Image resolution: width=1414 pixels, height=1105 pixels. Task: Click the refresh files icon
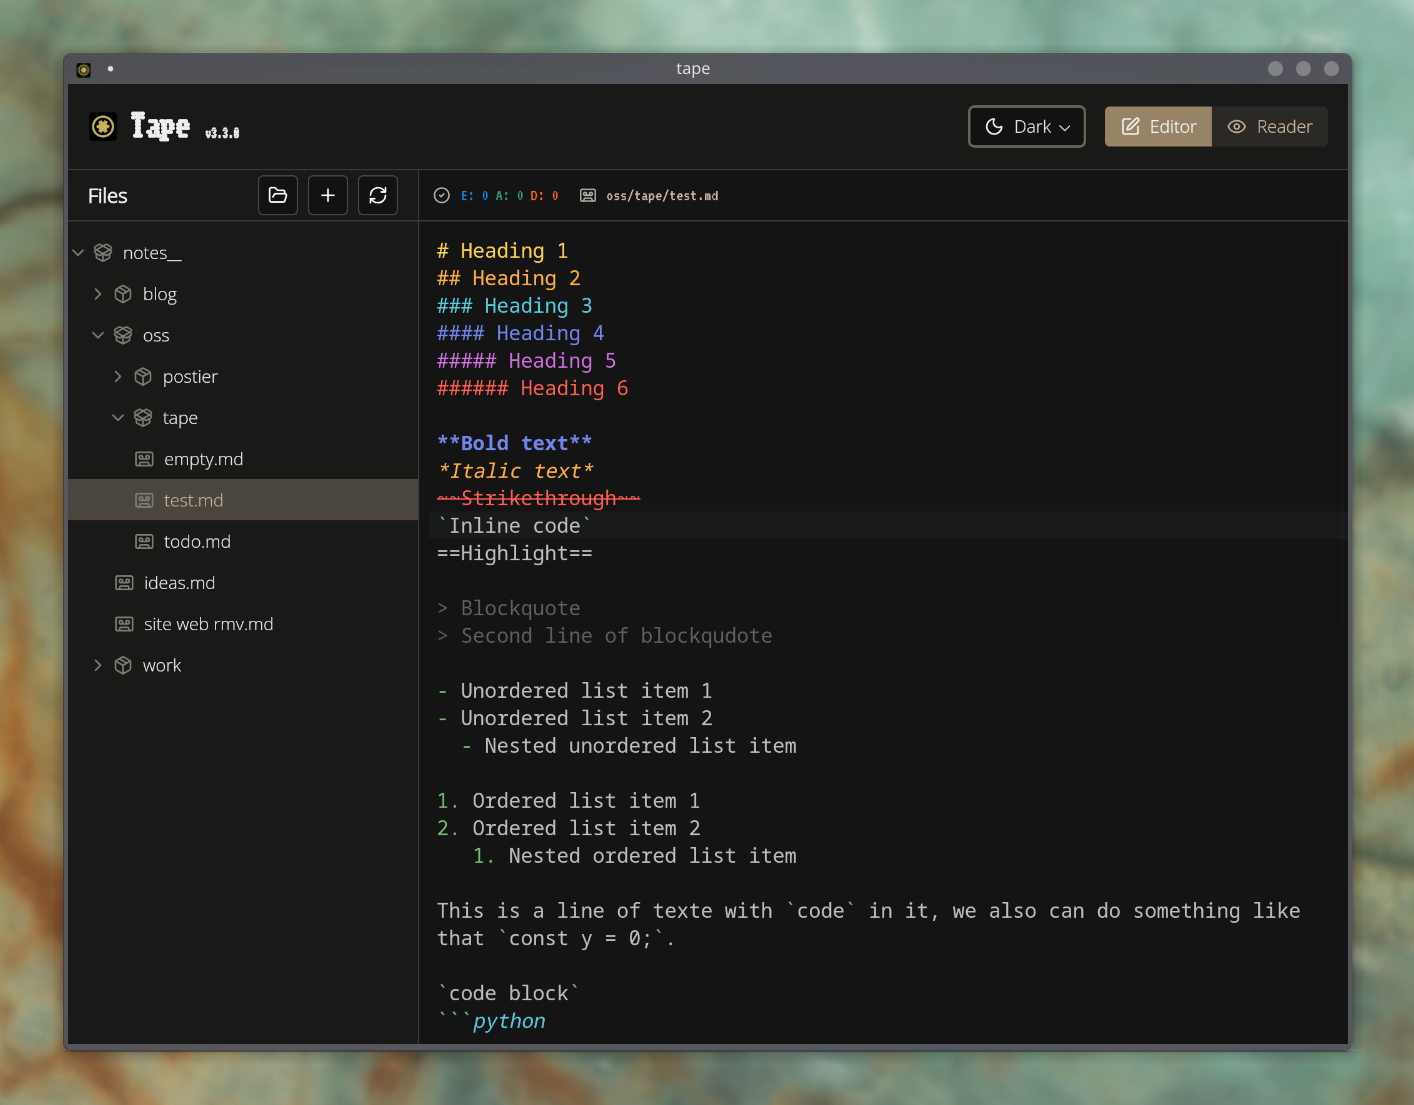click(x=378, y=195)
